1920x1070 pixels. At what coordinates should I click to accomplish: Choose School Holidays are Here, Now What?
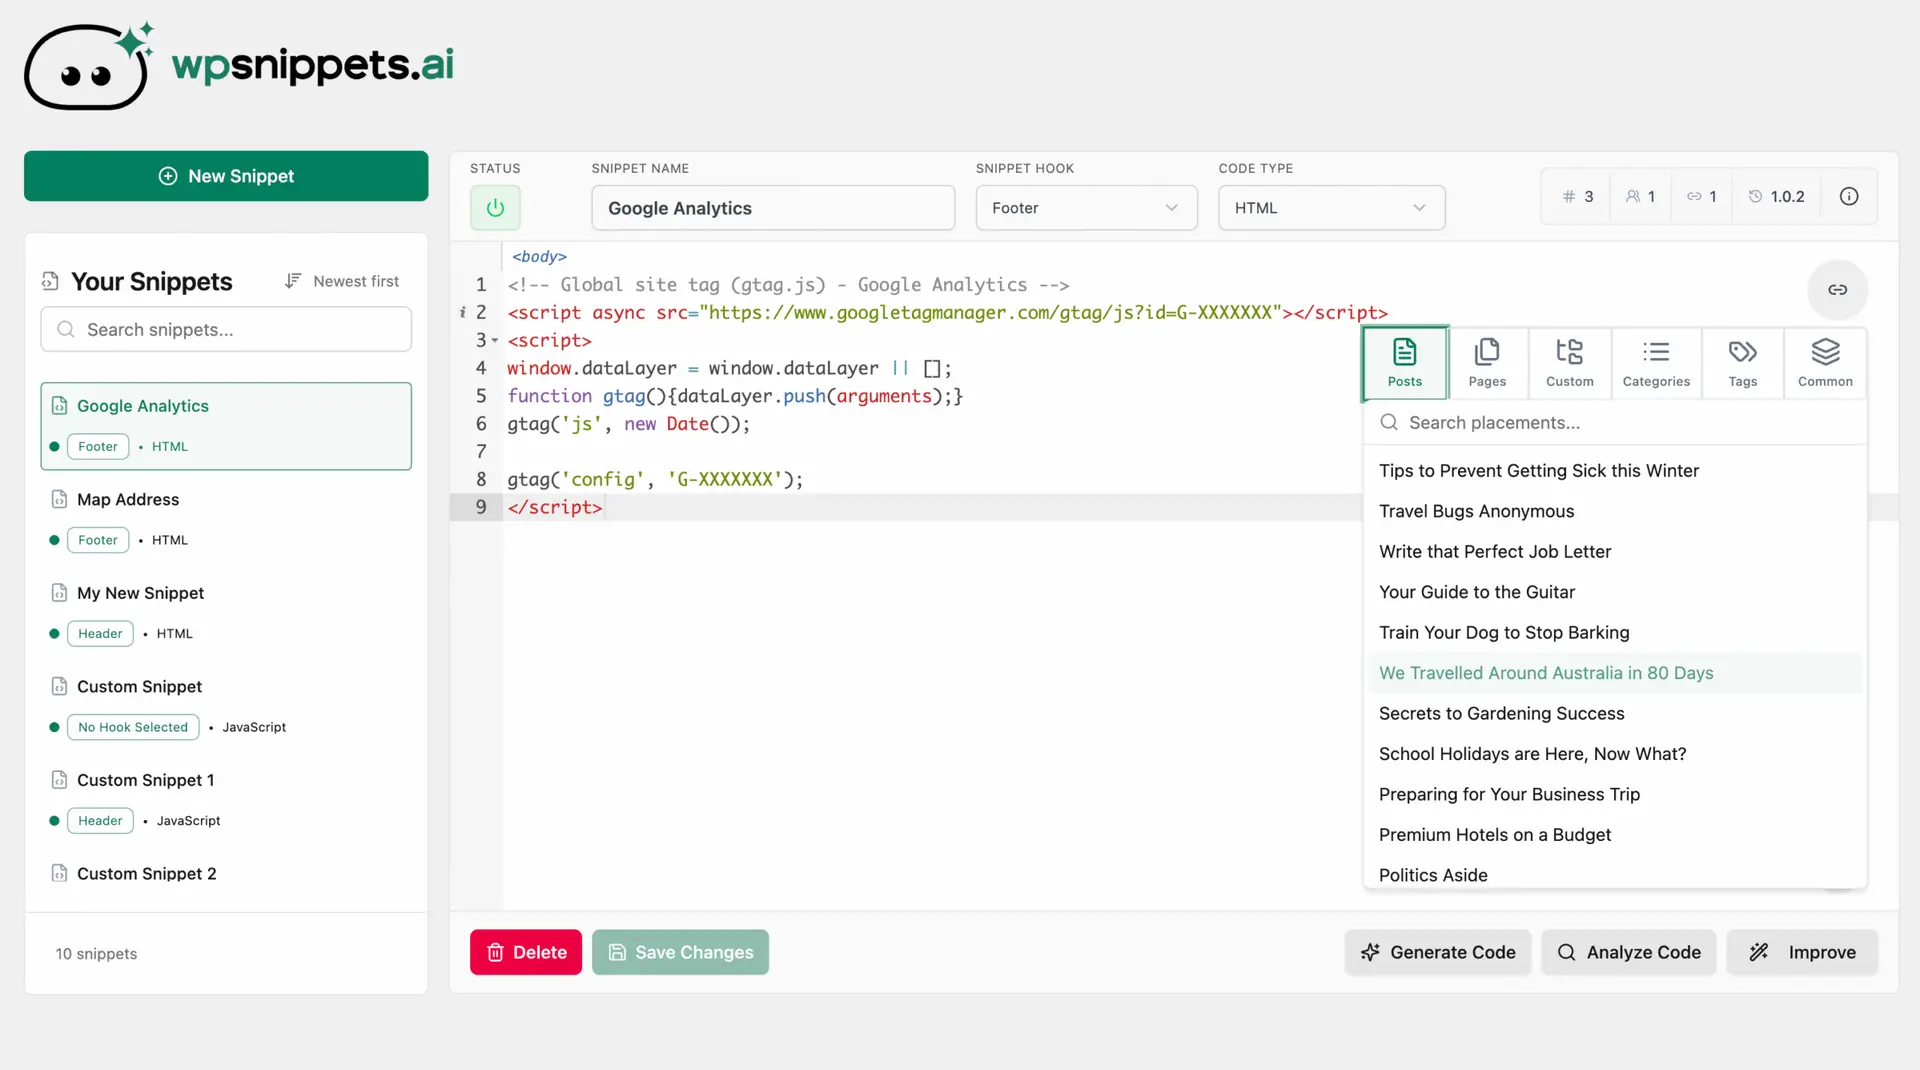coord(1614,754)
